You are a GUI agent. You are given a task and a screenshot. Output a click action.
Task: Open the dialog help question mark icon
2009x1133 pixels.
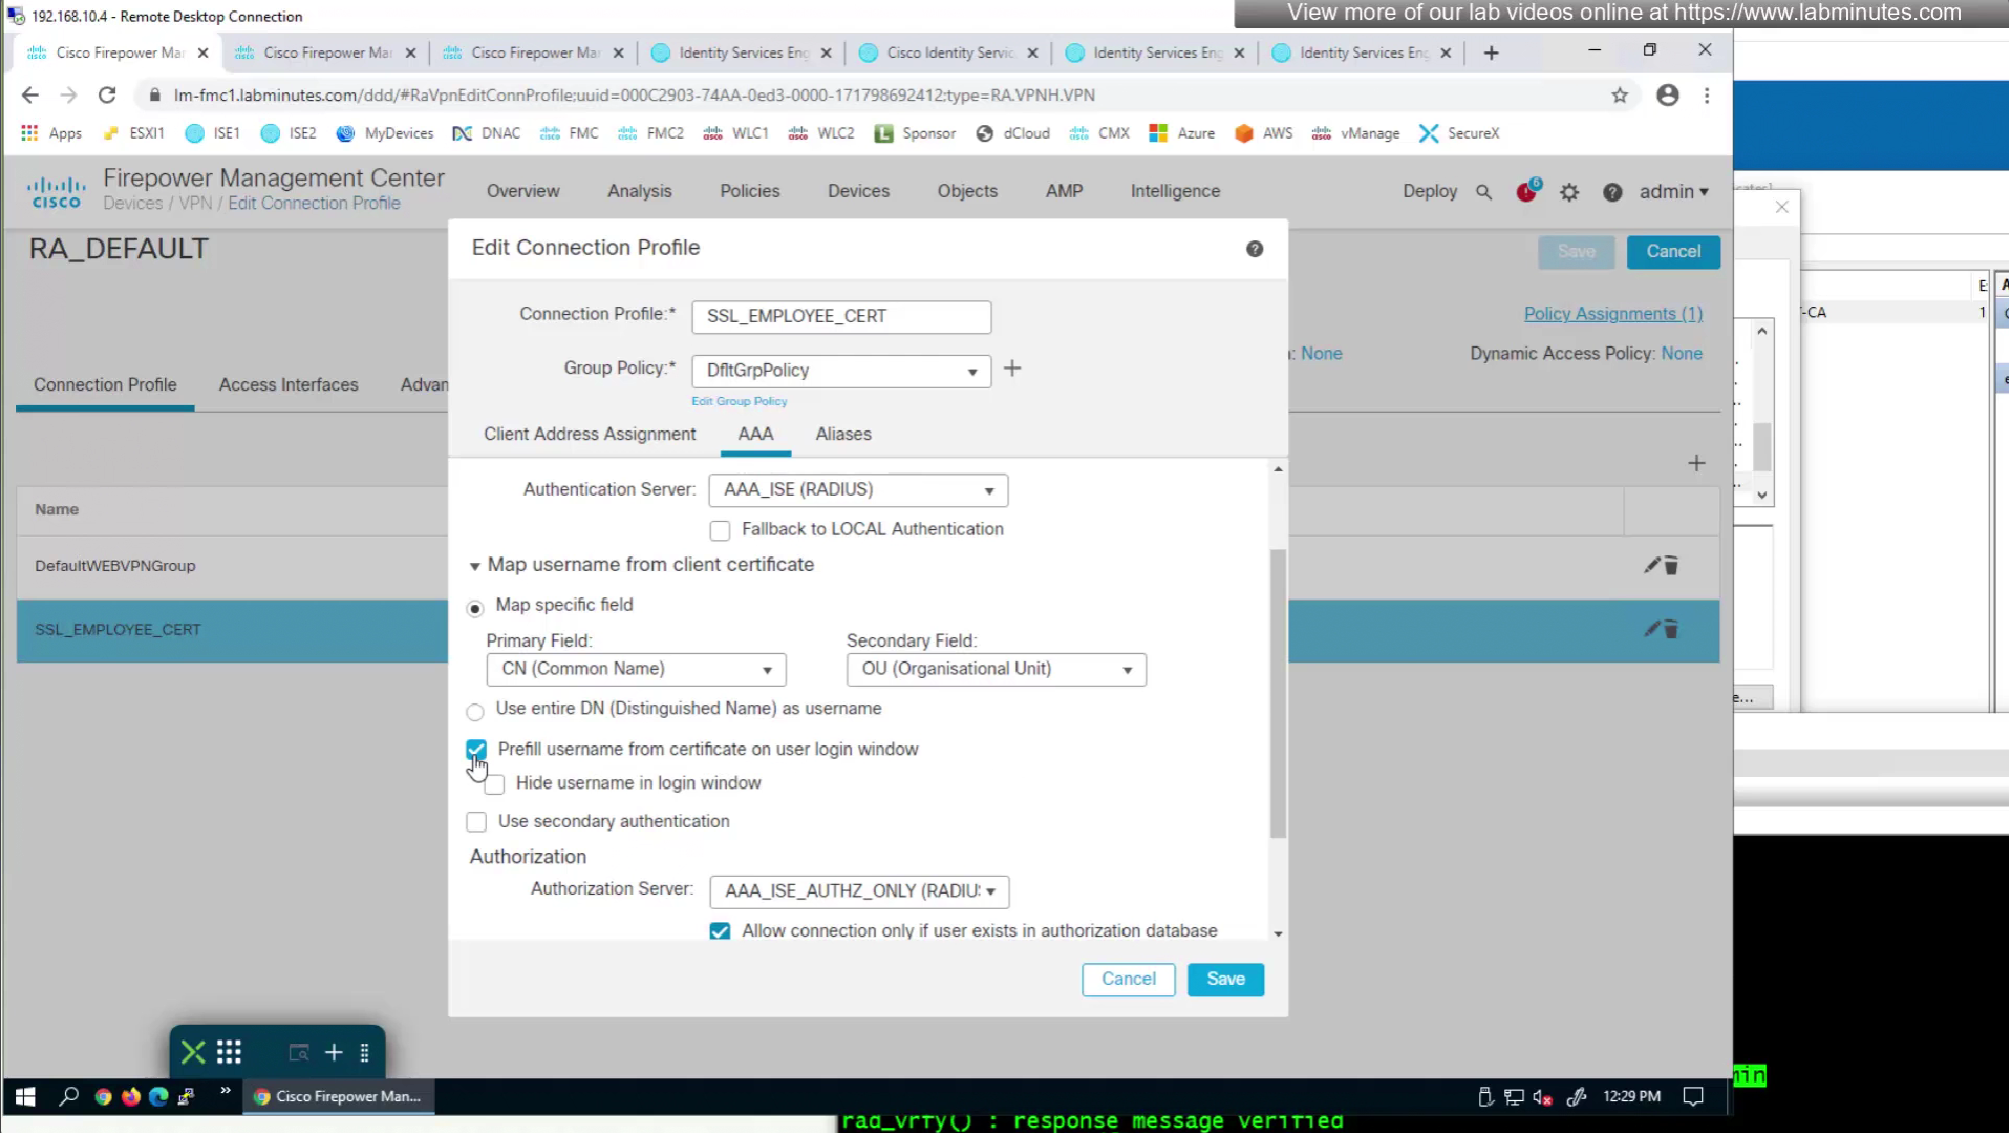point(1254,249)
